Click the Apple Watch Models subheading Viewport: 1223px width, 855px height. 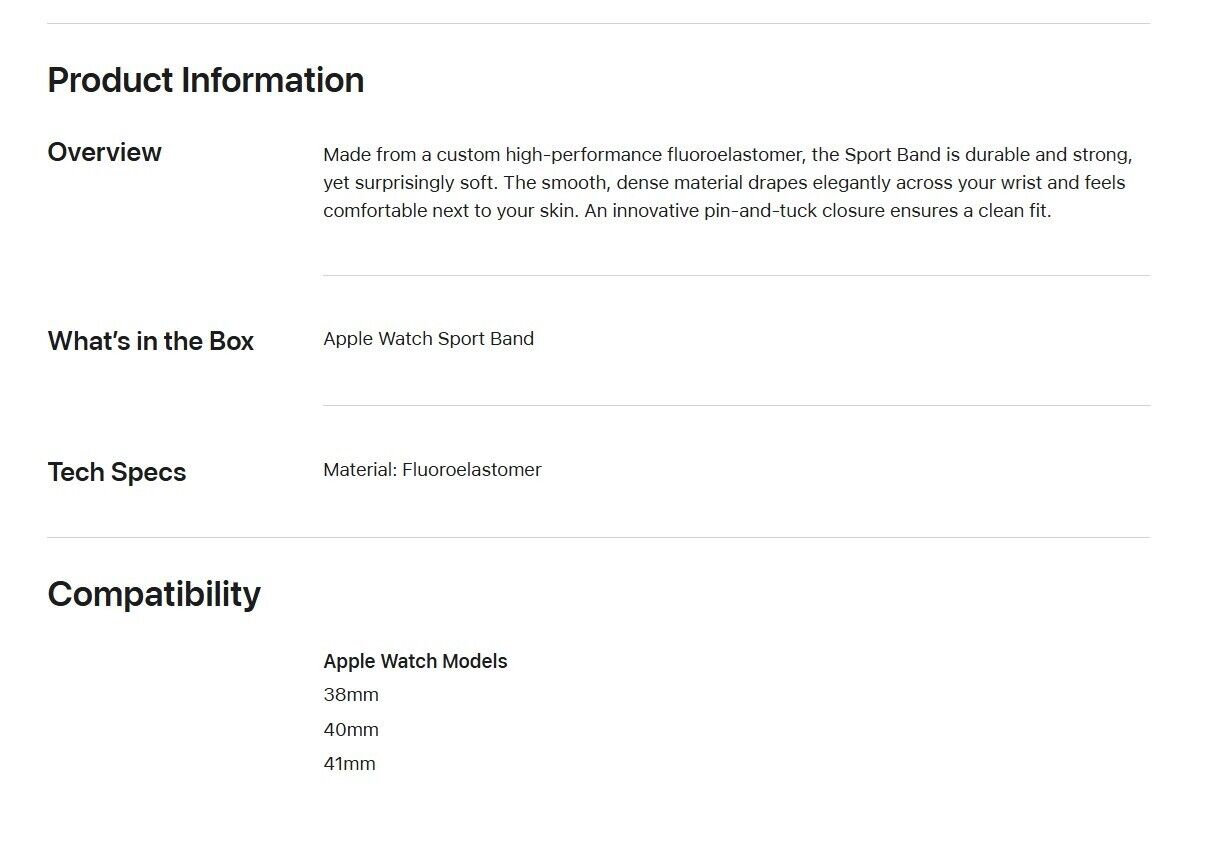[x=415, y=661]
